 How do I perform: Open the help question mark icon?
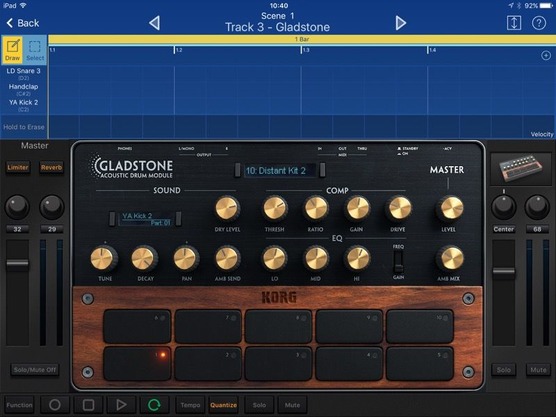pos(539,23)
